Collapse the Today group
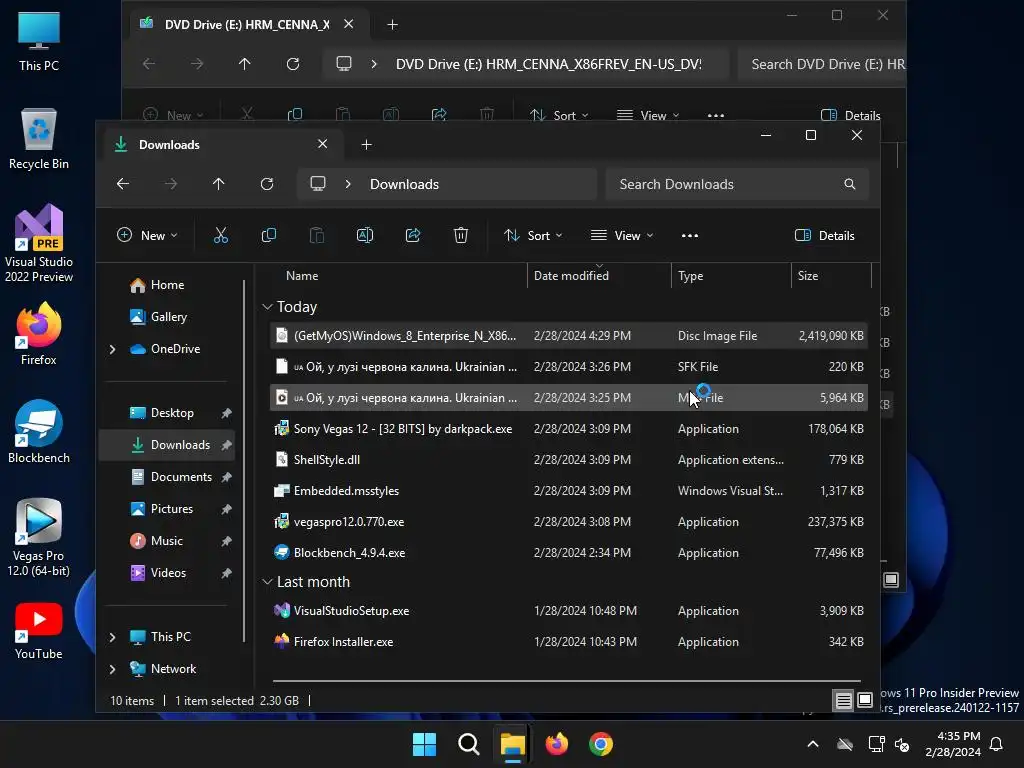1024x768 pixels. coord(267,307)
